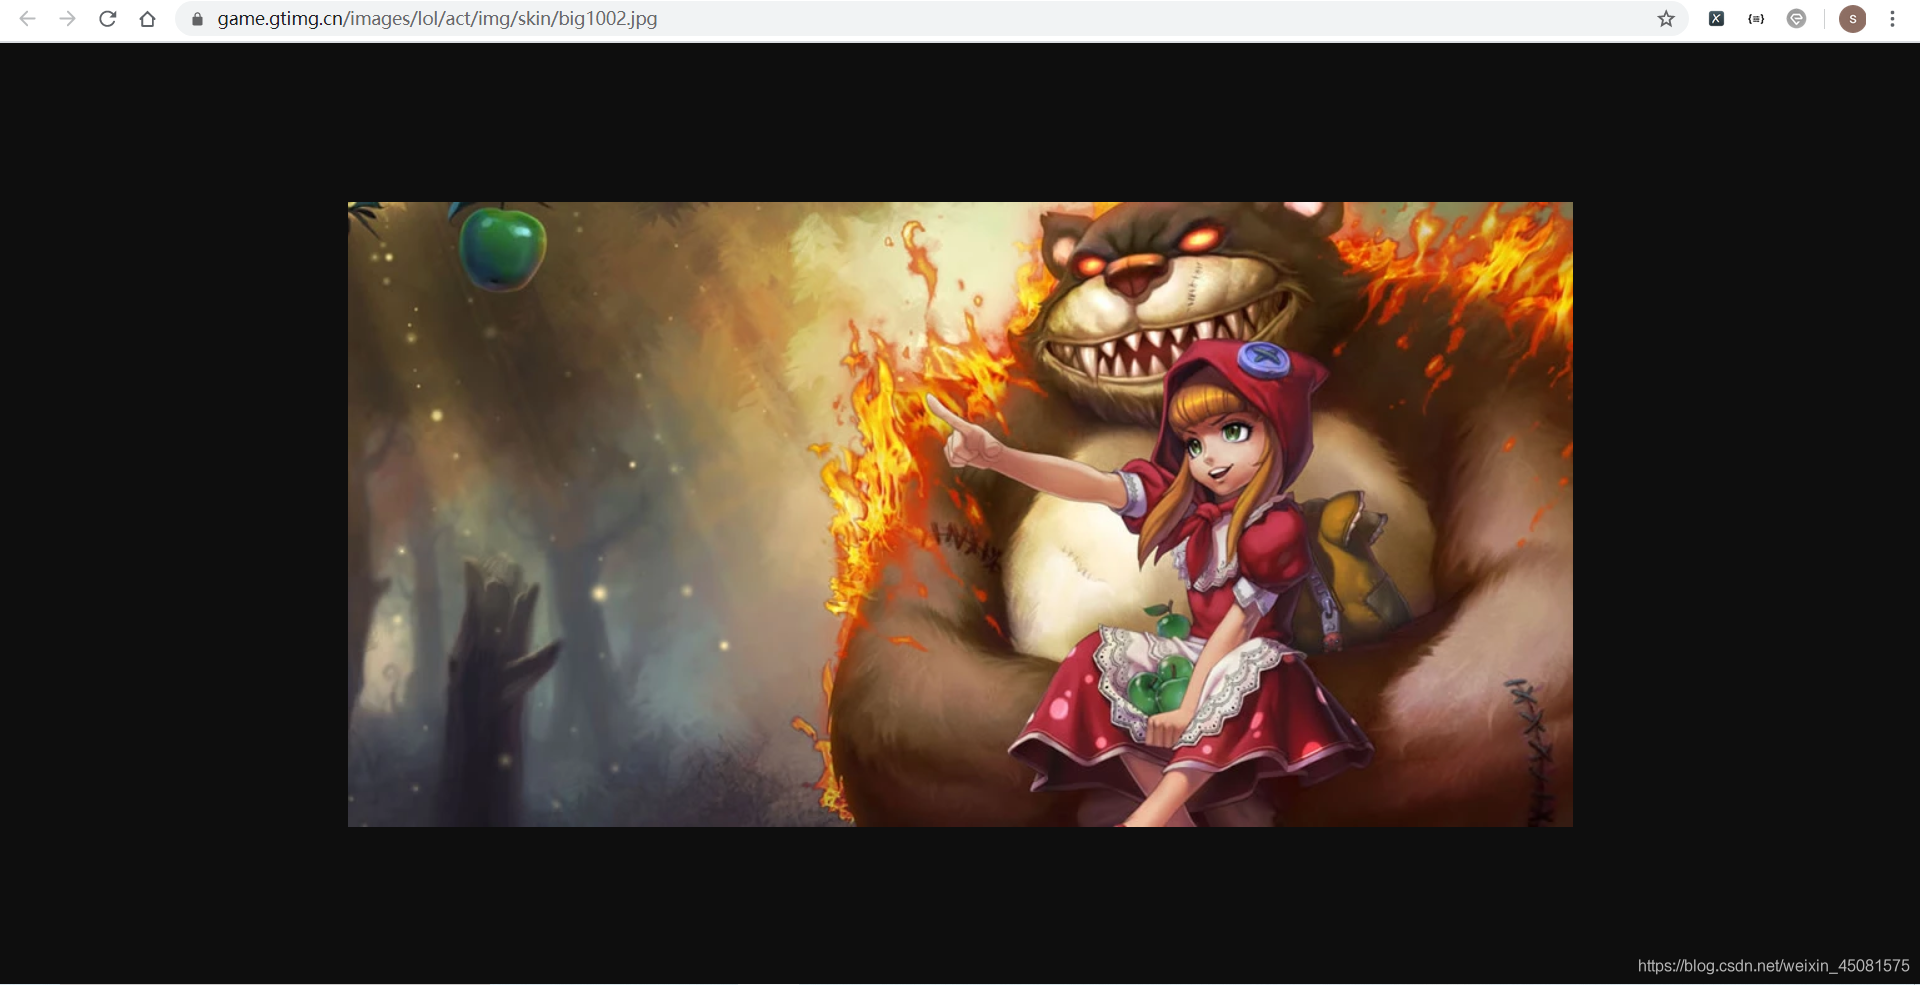
Task: Go forward to the next page
Action: [67, 19]
